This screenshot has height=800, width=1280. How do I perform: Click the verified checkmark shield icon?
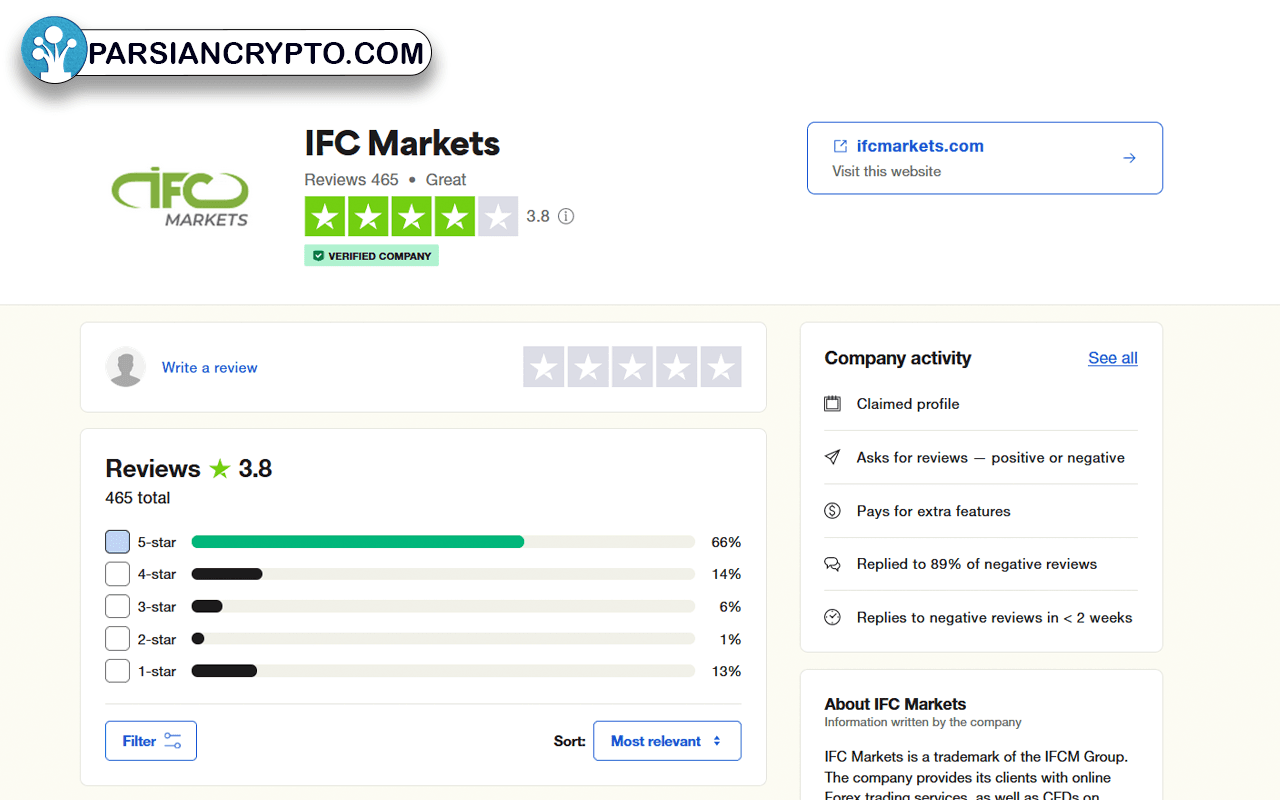pos(318,256)
